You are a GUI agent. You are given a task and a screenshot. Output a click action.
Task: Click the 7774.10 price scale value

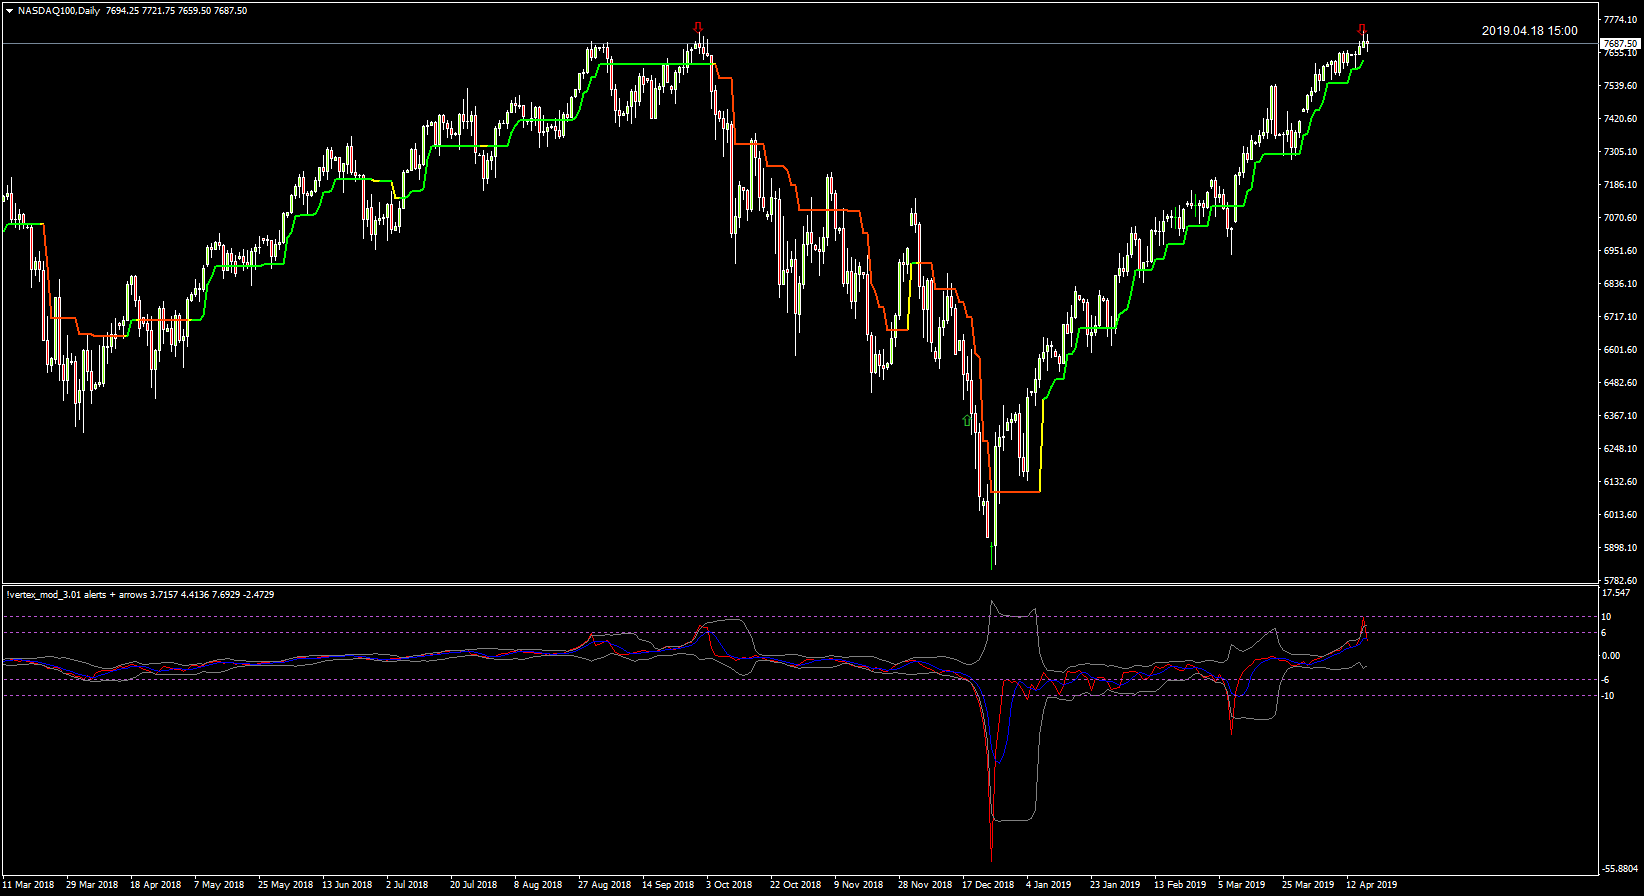[1620, 20]
